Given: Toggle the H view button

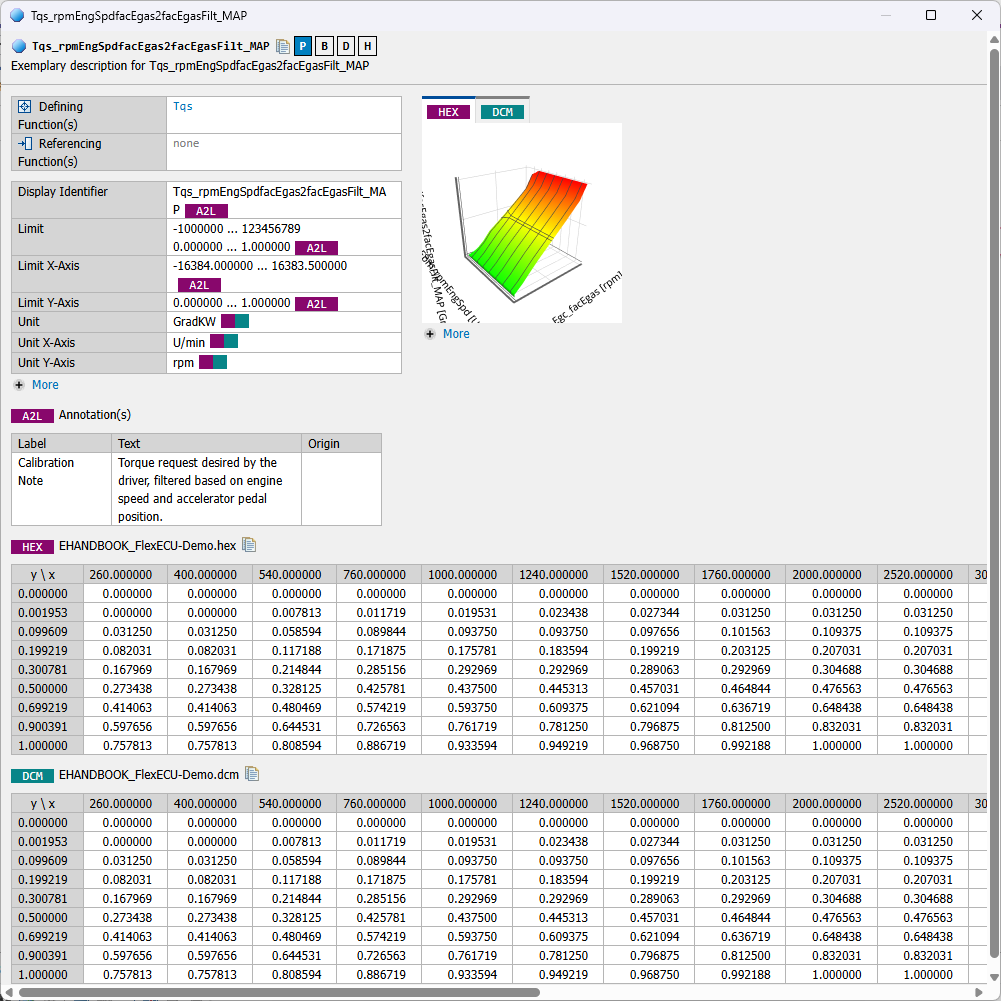Looking at the screenshot, I should click(367, 46).
